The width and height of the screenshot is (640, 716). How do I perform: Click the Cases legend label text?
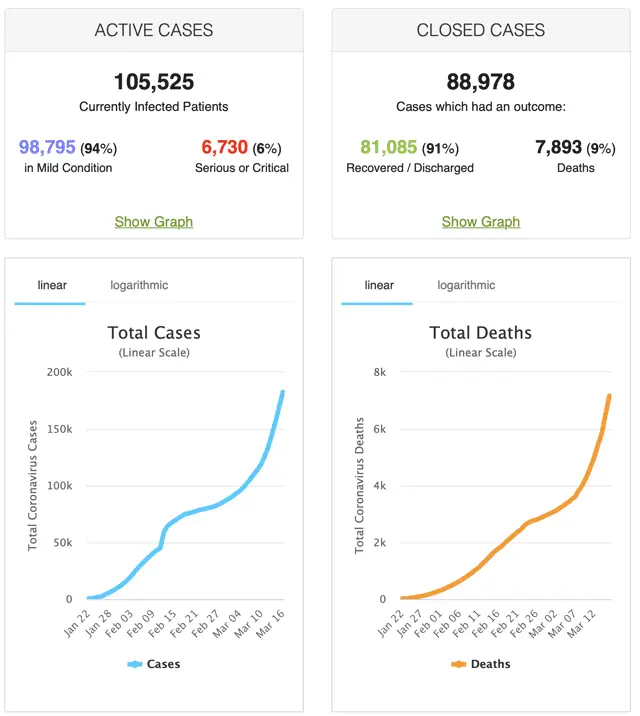164,664
